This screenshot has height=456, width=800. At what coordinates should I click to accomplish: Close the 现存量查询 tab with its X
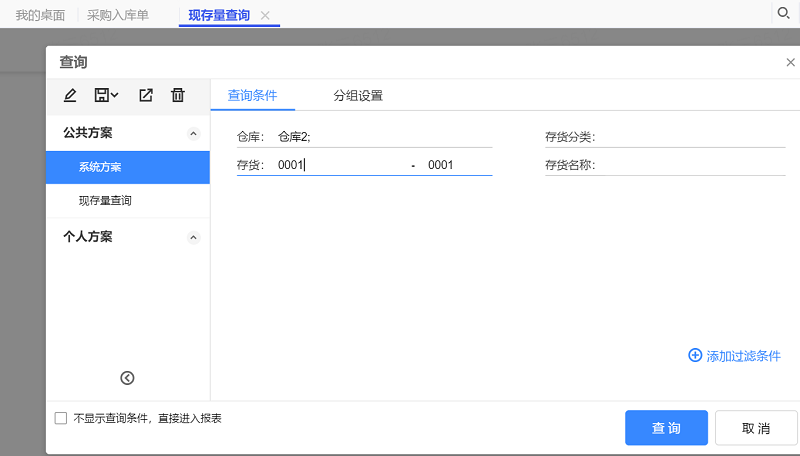point(265,16)
